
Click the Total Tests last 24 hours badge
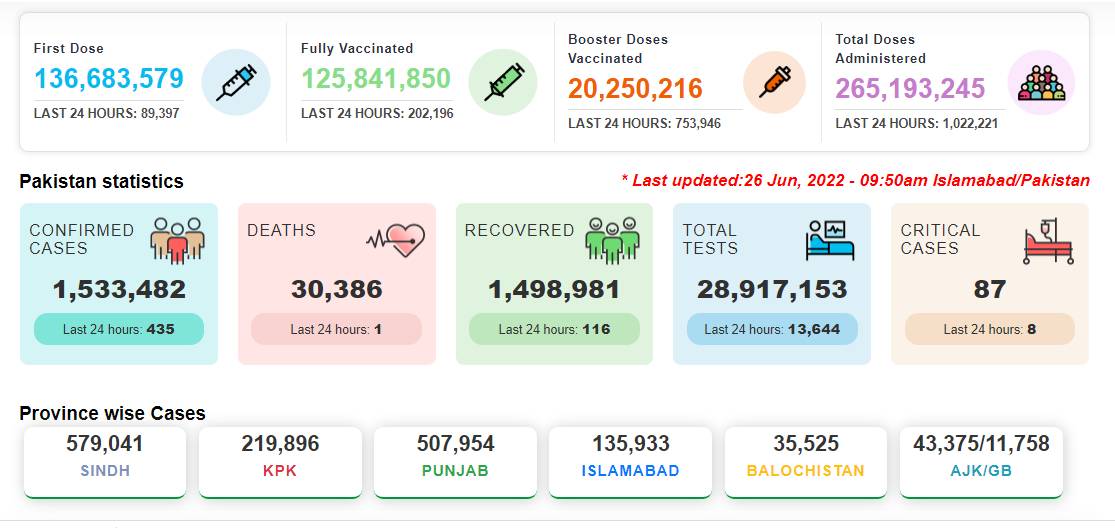coord(772,329)
